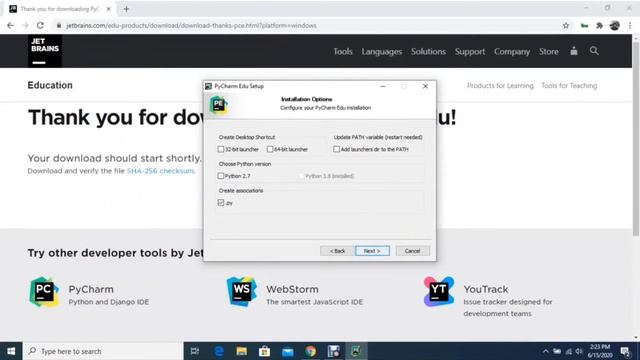Show hidden system tray icons

[545, 351]
